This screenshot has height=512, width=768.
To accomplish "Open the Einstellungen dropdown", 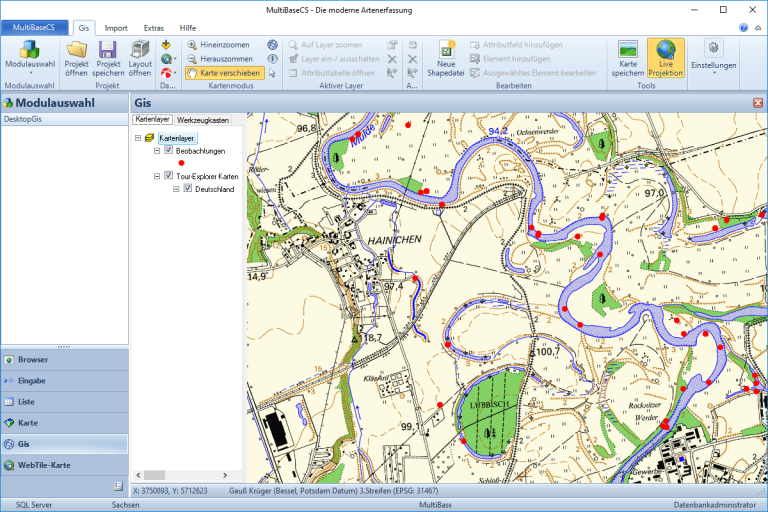I will (x=714, y=58).
